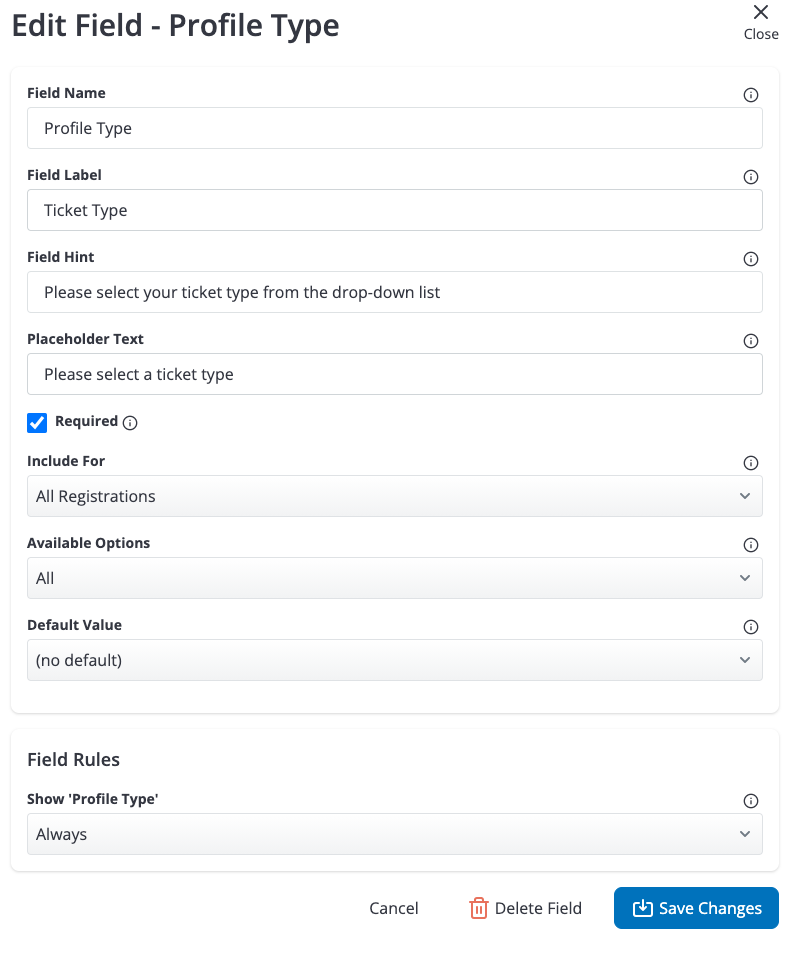The width and height of the screenshot is (785, 953).
Task: Expand the Available Options dropdown
Action: click(394, 578)
